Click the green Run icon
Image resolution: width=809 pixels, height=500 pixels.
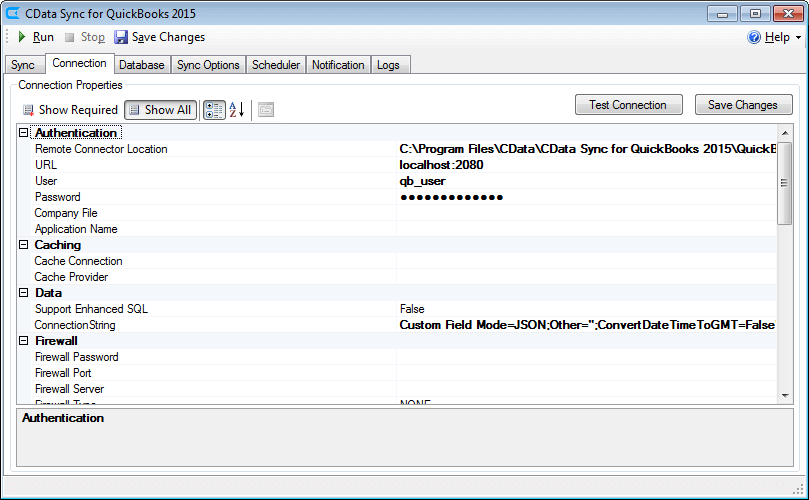(x=22, y=37)
